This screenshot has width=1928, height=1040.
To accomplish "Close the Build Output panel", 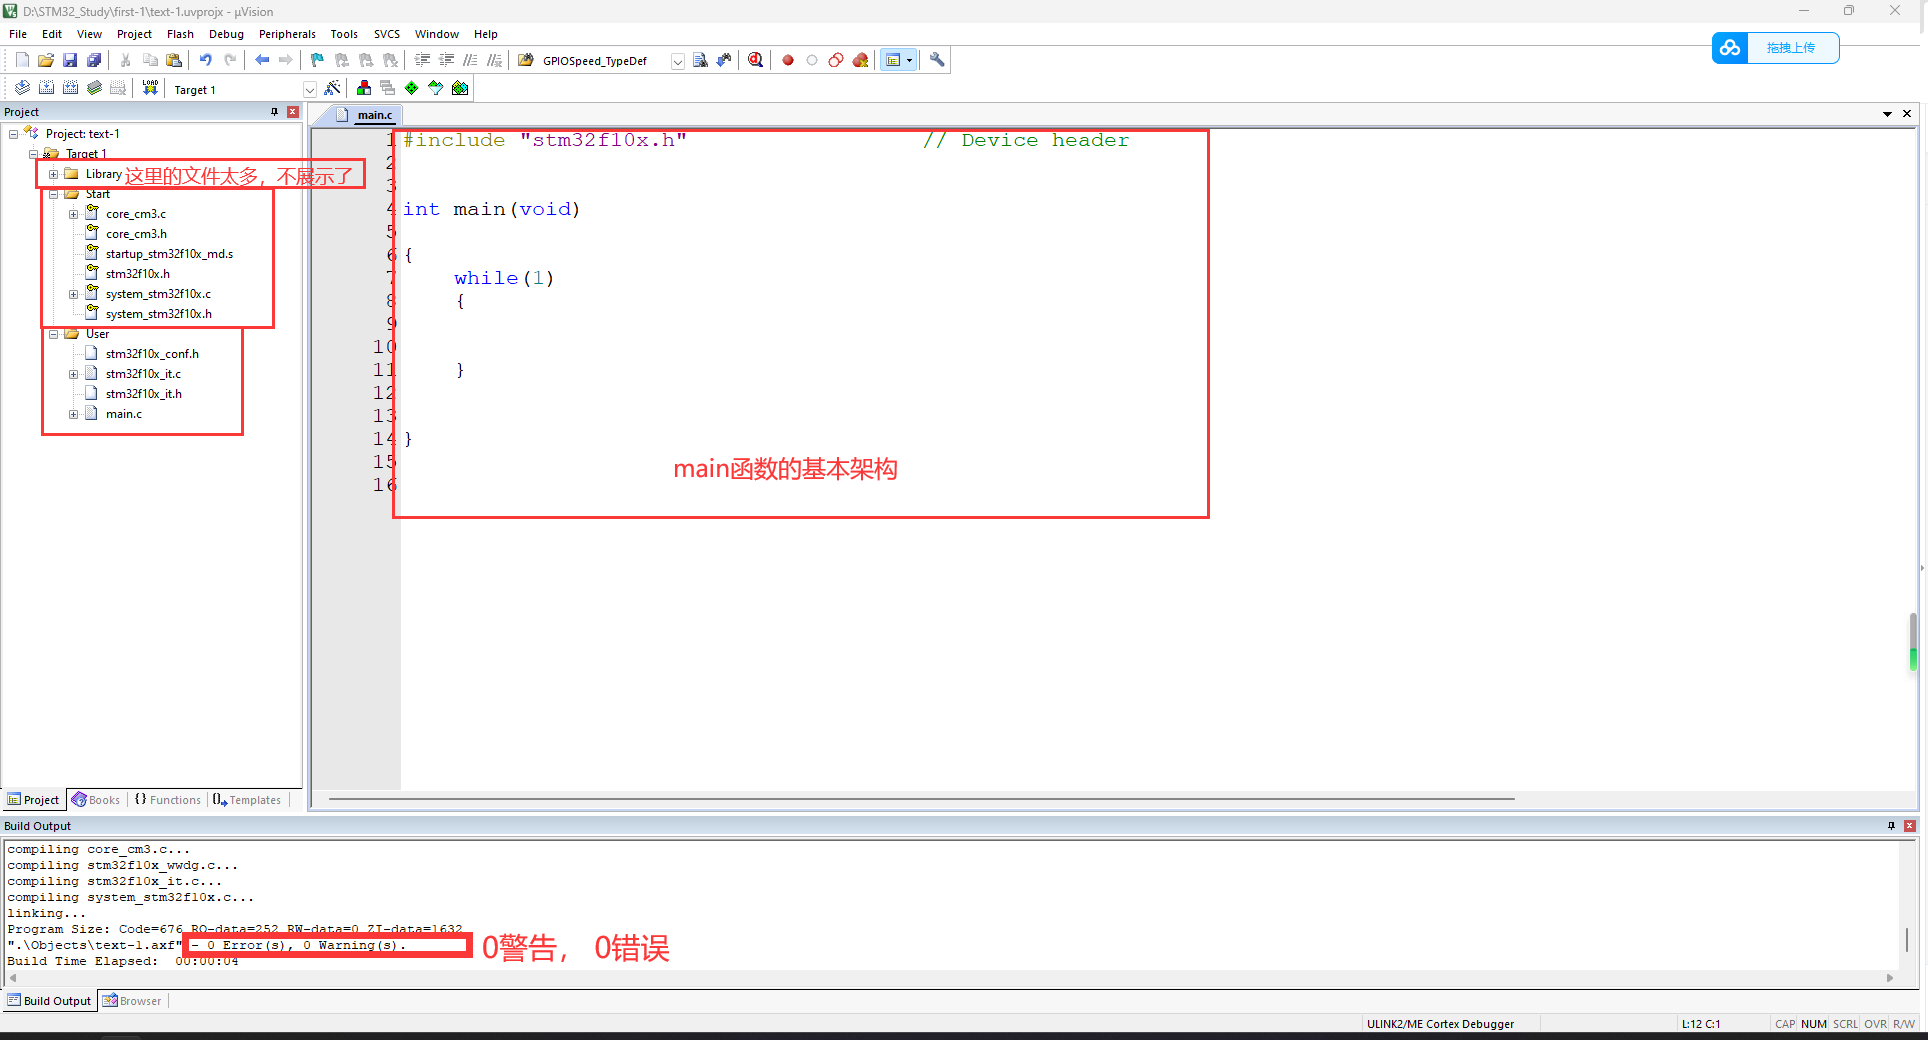I will coord(1910,826).
